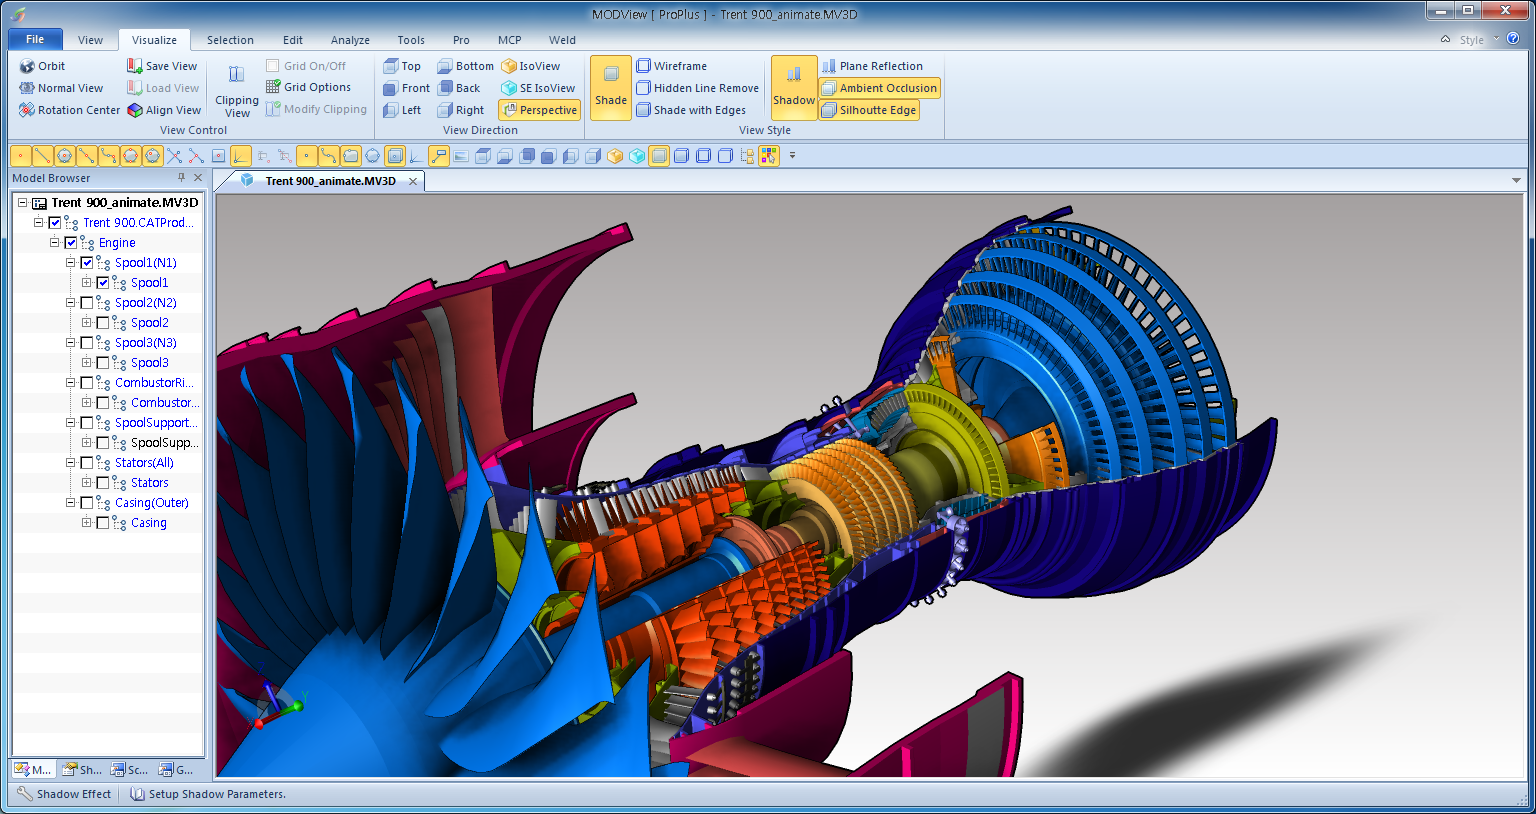Toggle Plane Reflection effect

[x=872, y=66]
